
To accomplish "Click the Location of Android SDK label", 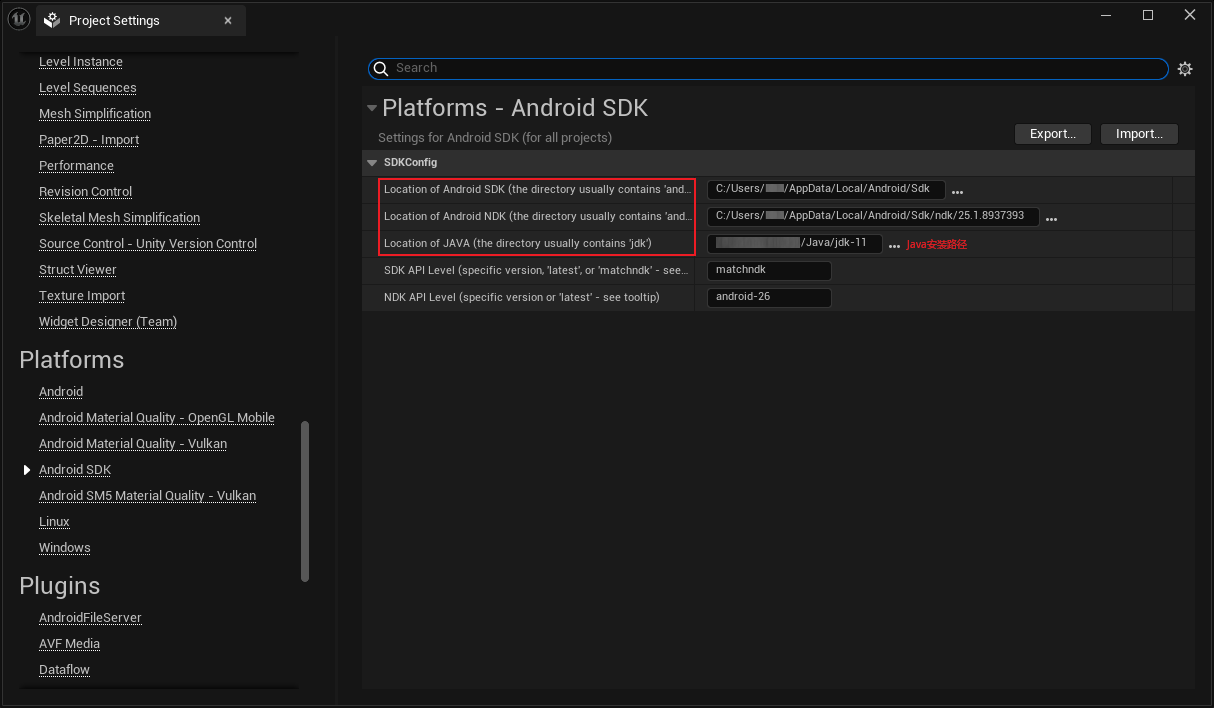I will 537,190.
